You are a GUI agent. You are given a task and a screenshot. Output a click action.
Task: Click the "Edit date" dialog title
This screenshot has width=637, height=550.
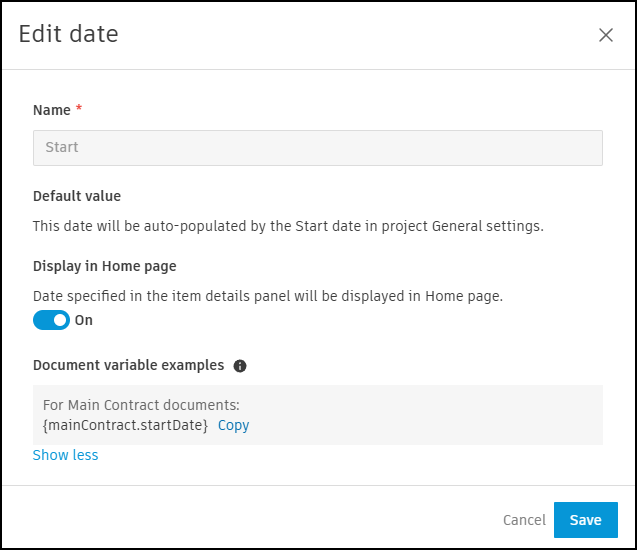(69, 34)
